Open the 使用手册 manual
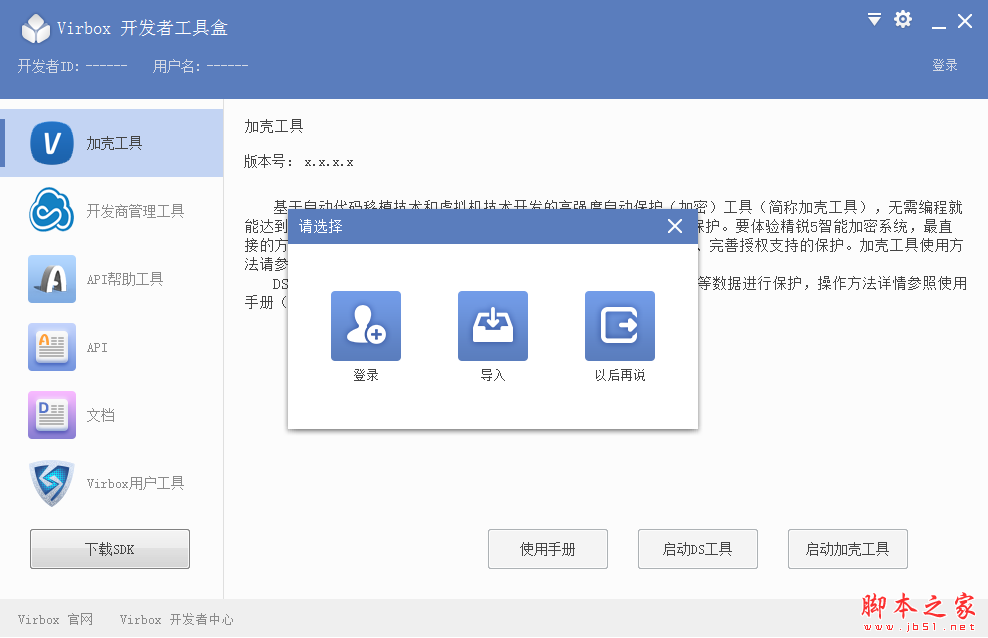Image resolution: width=988 pixels, height=638 pixels. coord(547,548)
